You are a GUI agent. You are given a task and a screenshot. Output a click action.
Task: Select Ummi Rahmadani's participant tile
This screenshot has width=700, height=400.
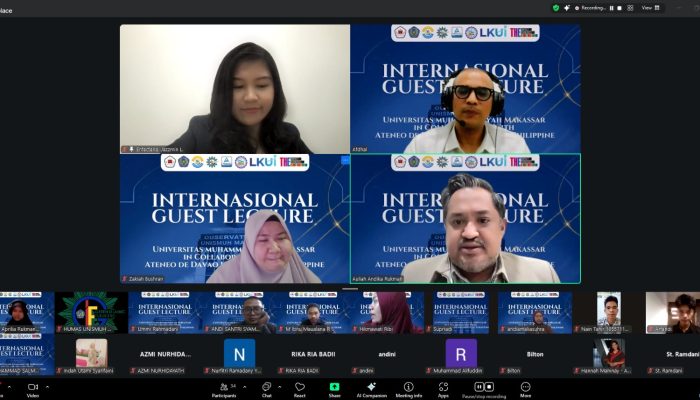[x=165, y=312]
